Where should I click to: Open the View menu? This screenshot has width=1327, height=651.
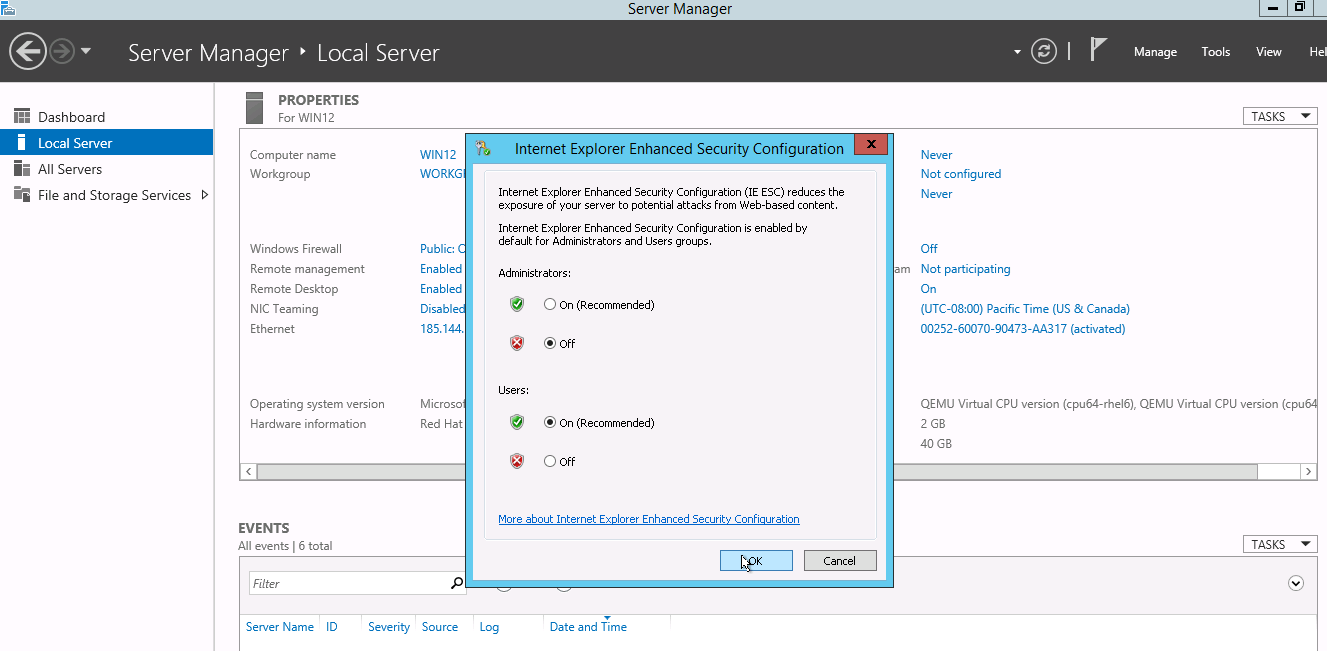(x=1269, y=52)
